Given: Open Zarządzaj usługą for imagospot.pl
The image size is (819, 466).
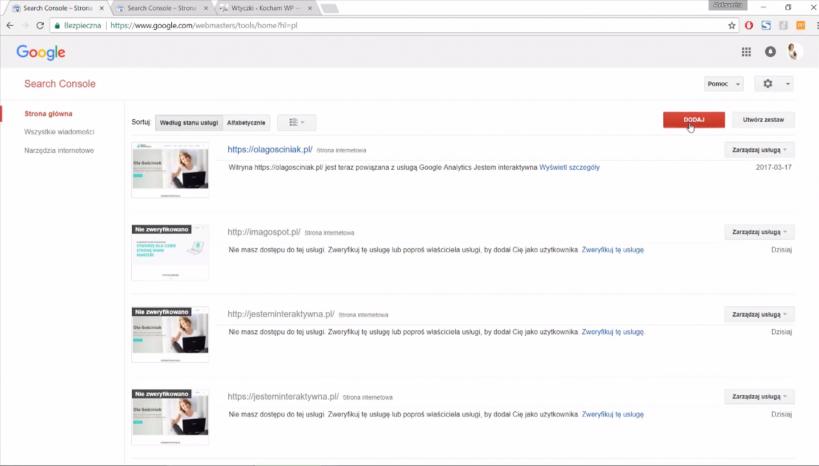Looking at the screenshot, I should click(759, 232).
